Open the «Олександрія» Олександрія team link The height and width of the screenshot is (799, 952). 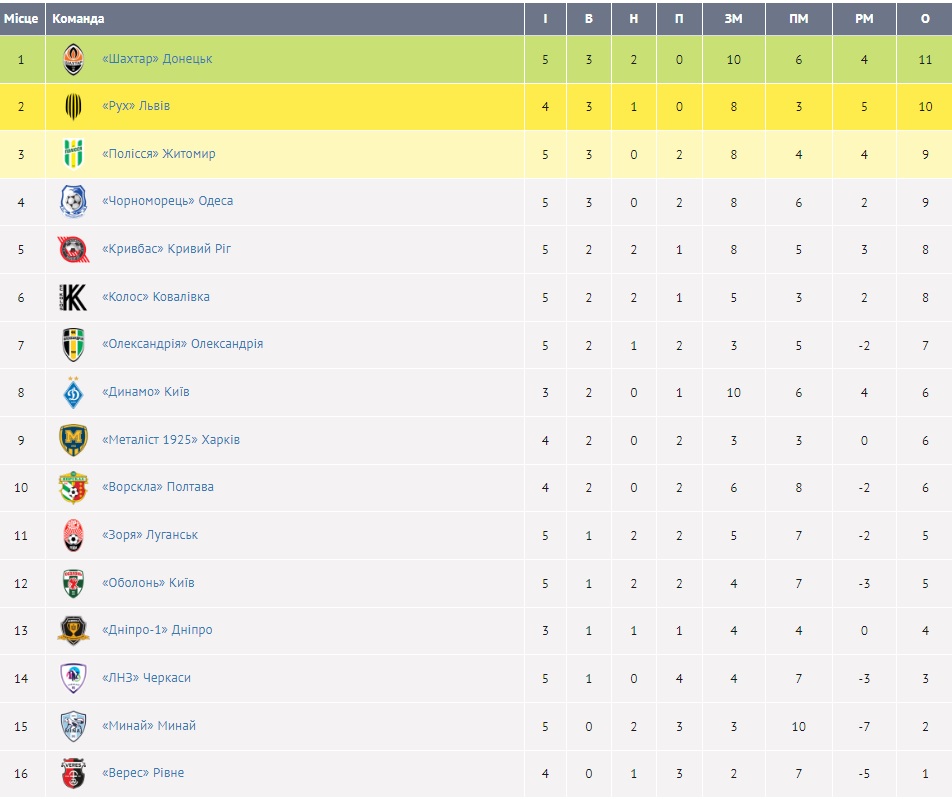(x=182, y=344)
